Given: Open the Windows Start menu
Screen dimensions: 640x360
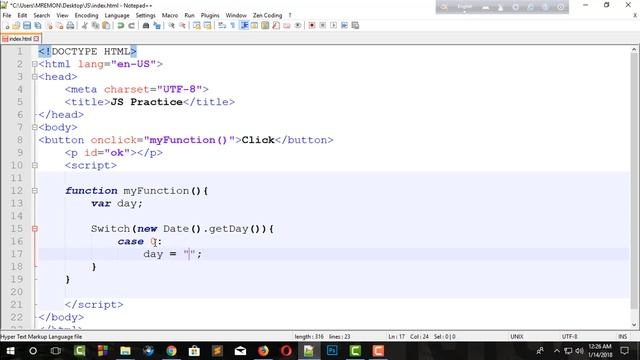Looking at the screenshot, I should (10, 351).
